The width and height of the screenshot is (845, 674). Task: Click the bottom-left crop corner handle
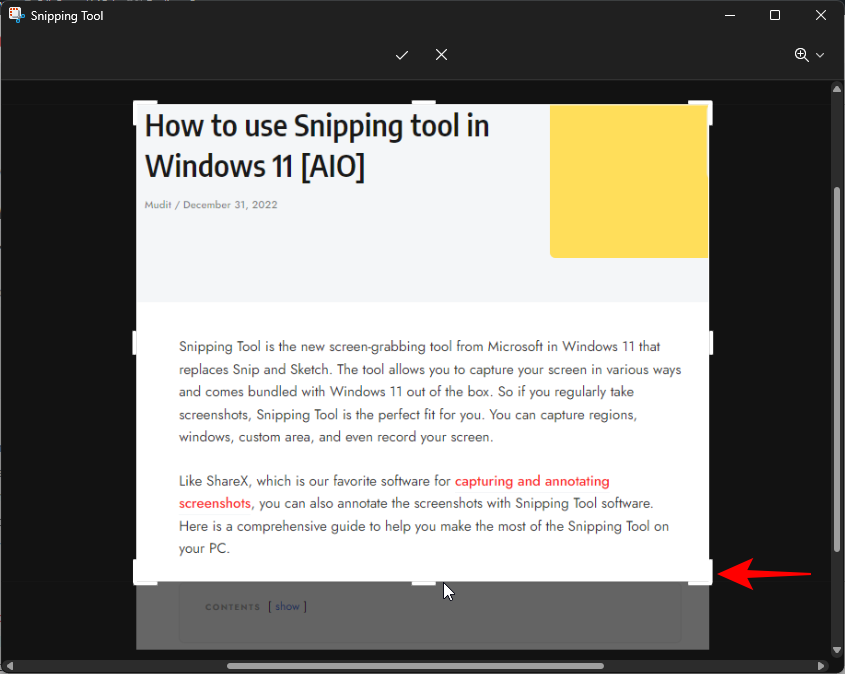point(140,576)
